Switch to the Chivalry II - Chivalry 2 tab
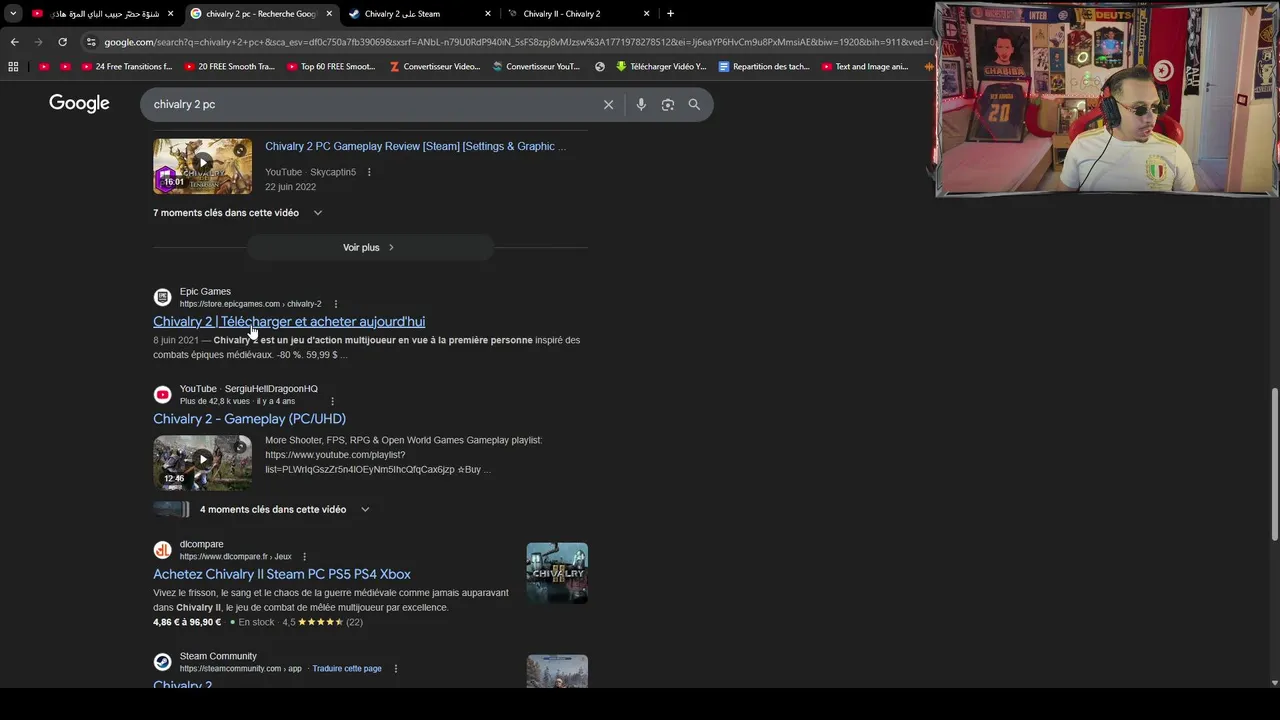1280x720 pixels. pyautogui.click(x=577, y=14)
